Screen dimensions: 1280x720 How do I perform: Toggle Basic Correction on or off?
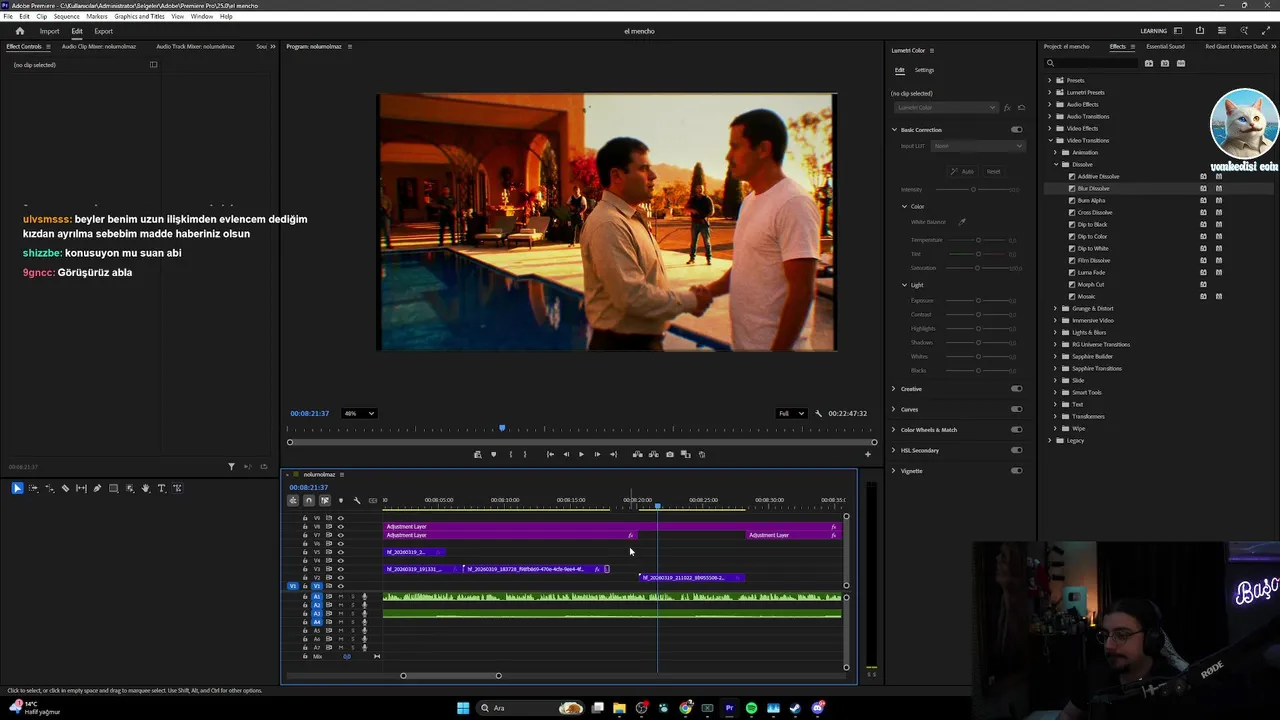click(1016, 130)
